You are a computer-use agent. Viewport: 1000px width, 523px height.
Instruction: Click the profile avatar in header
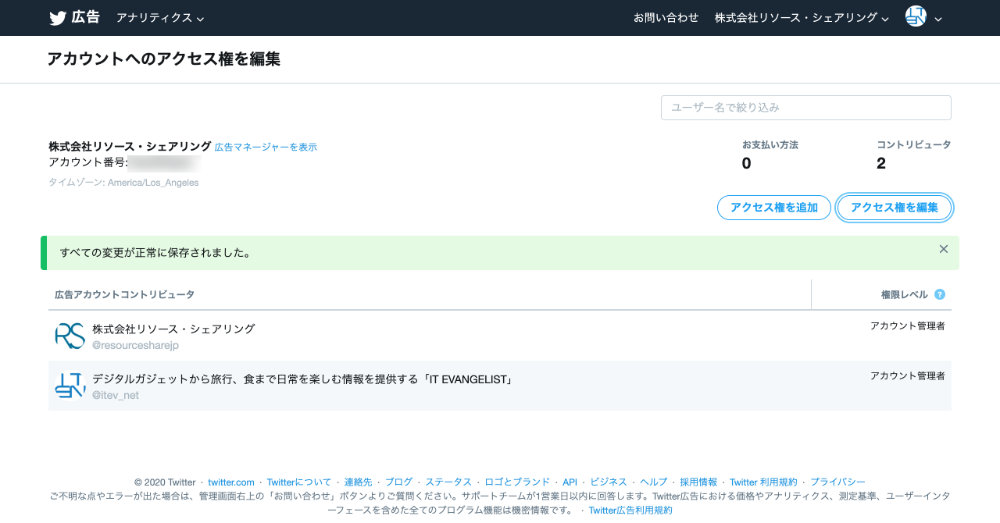915,17
